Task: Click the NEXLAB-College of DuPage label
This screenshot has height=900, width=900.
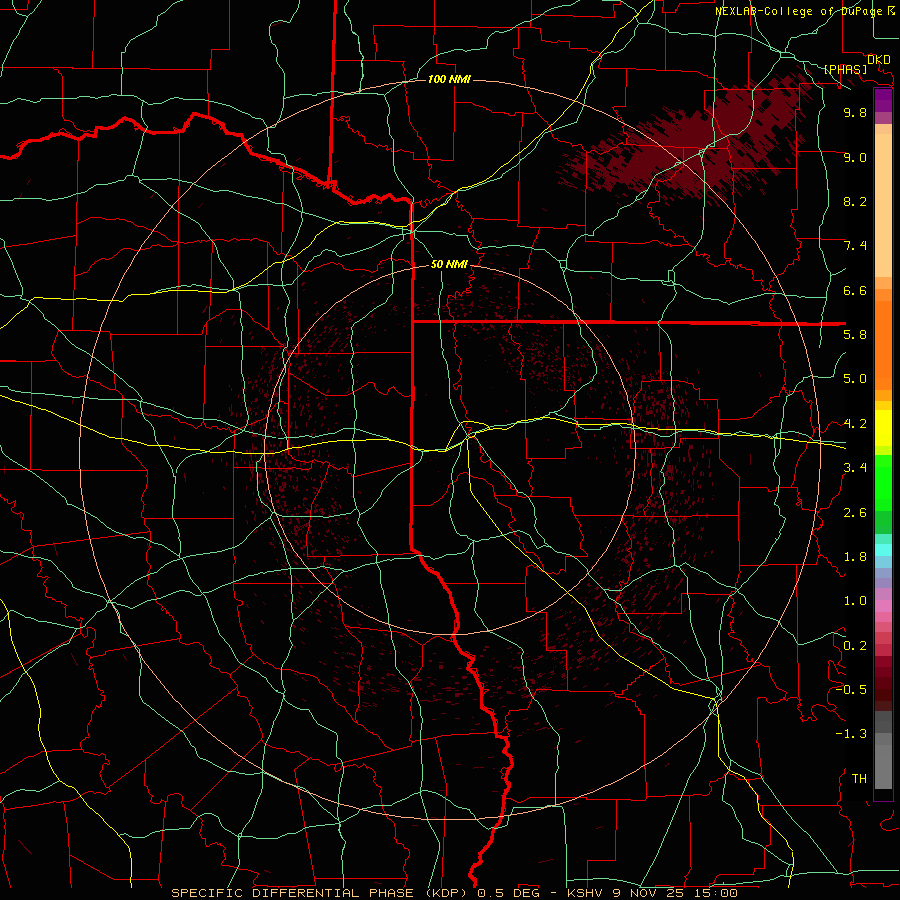Action: point(798,11)
